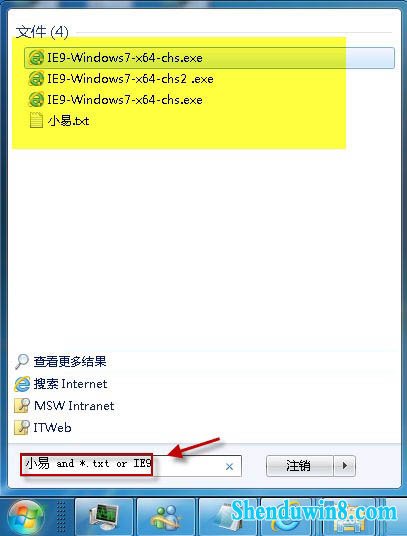Expand the shutdown options arrow next to 注销
This screenshot has width=407, height=536.
coord(344,466)
